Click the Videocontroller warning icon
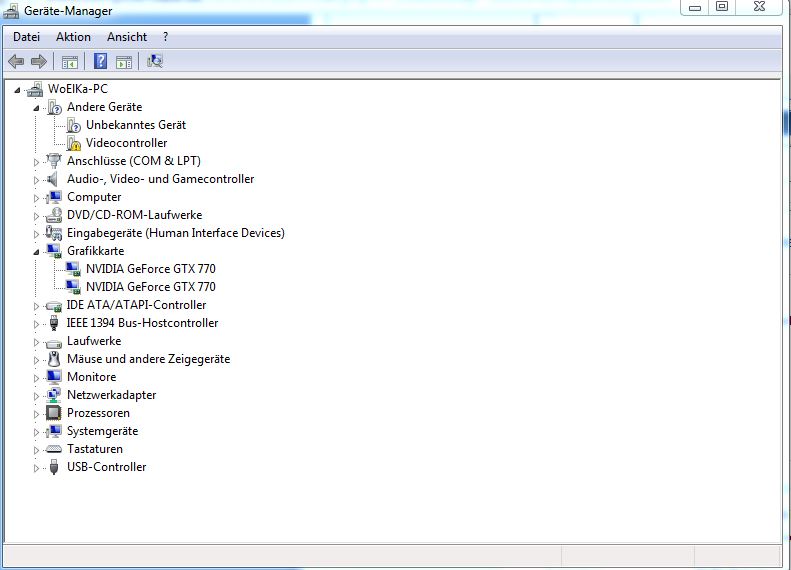Screen dimensions: 791x570 (74, 143)
